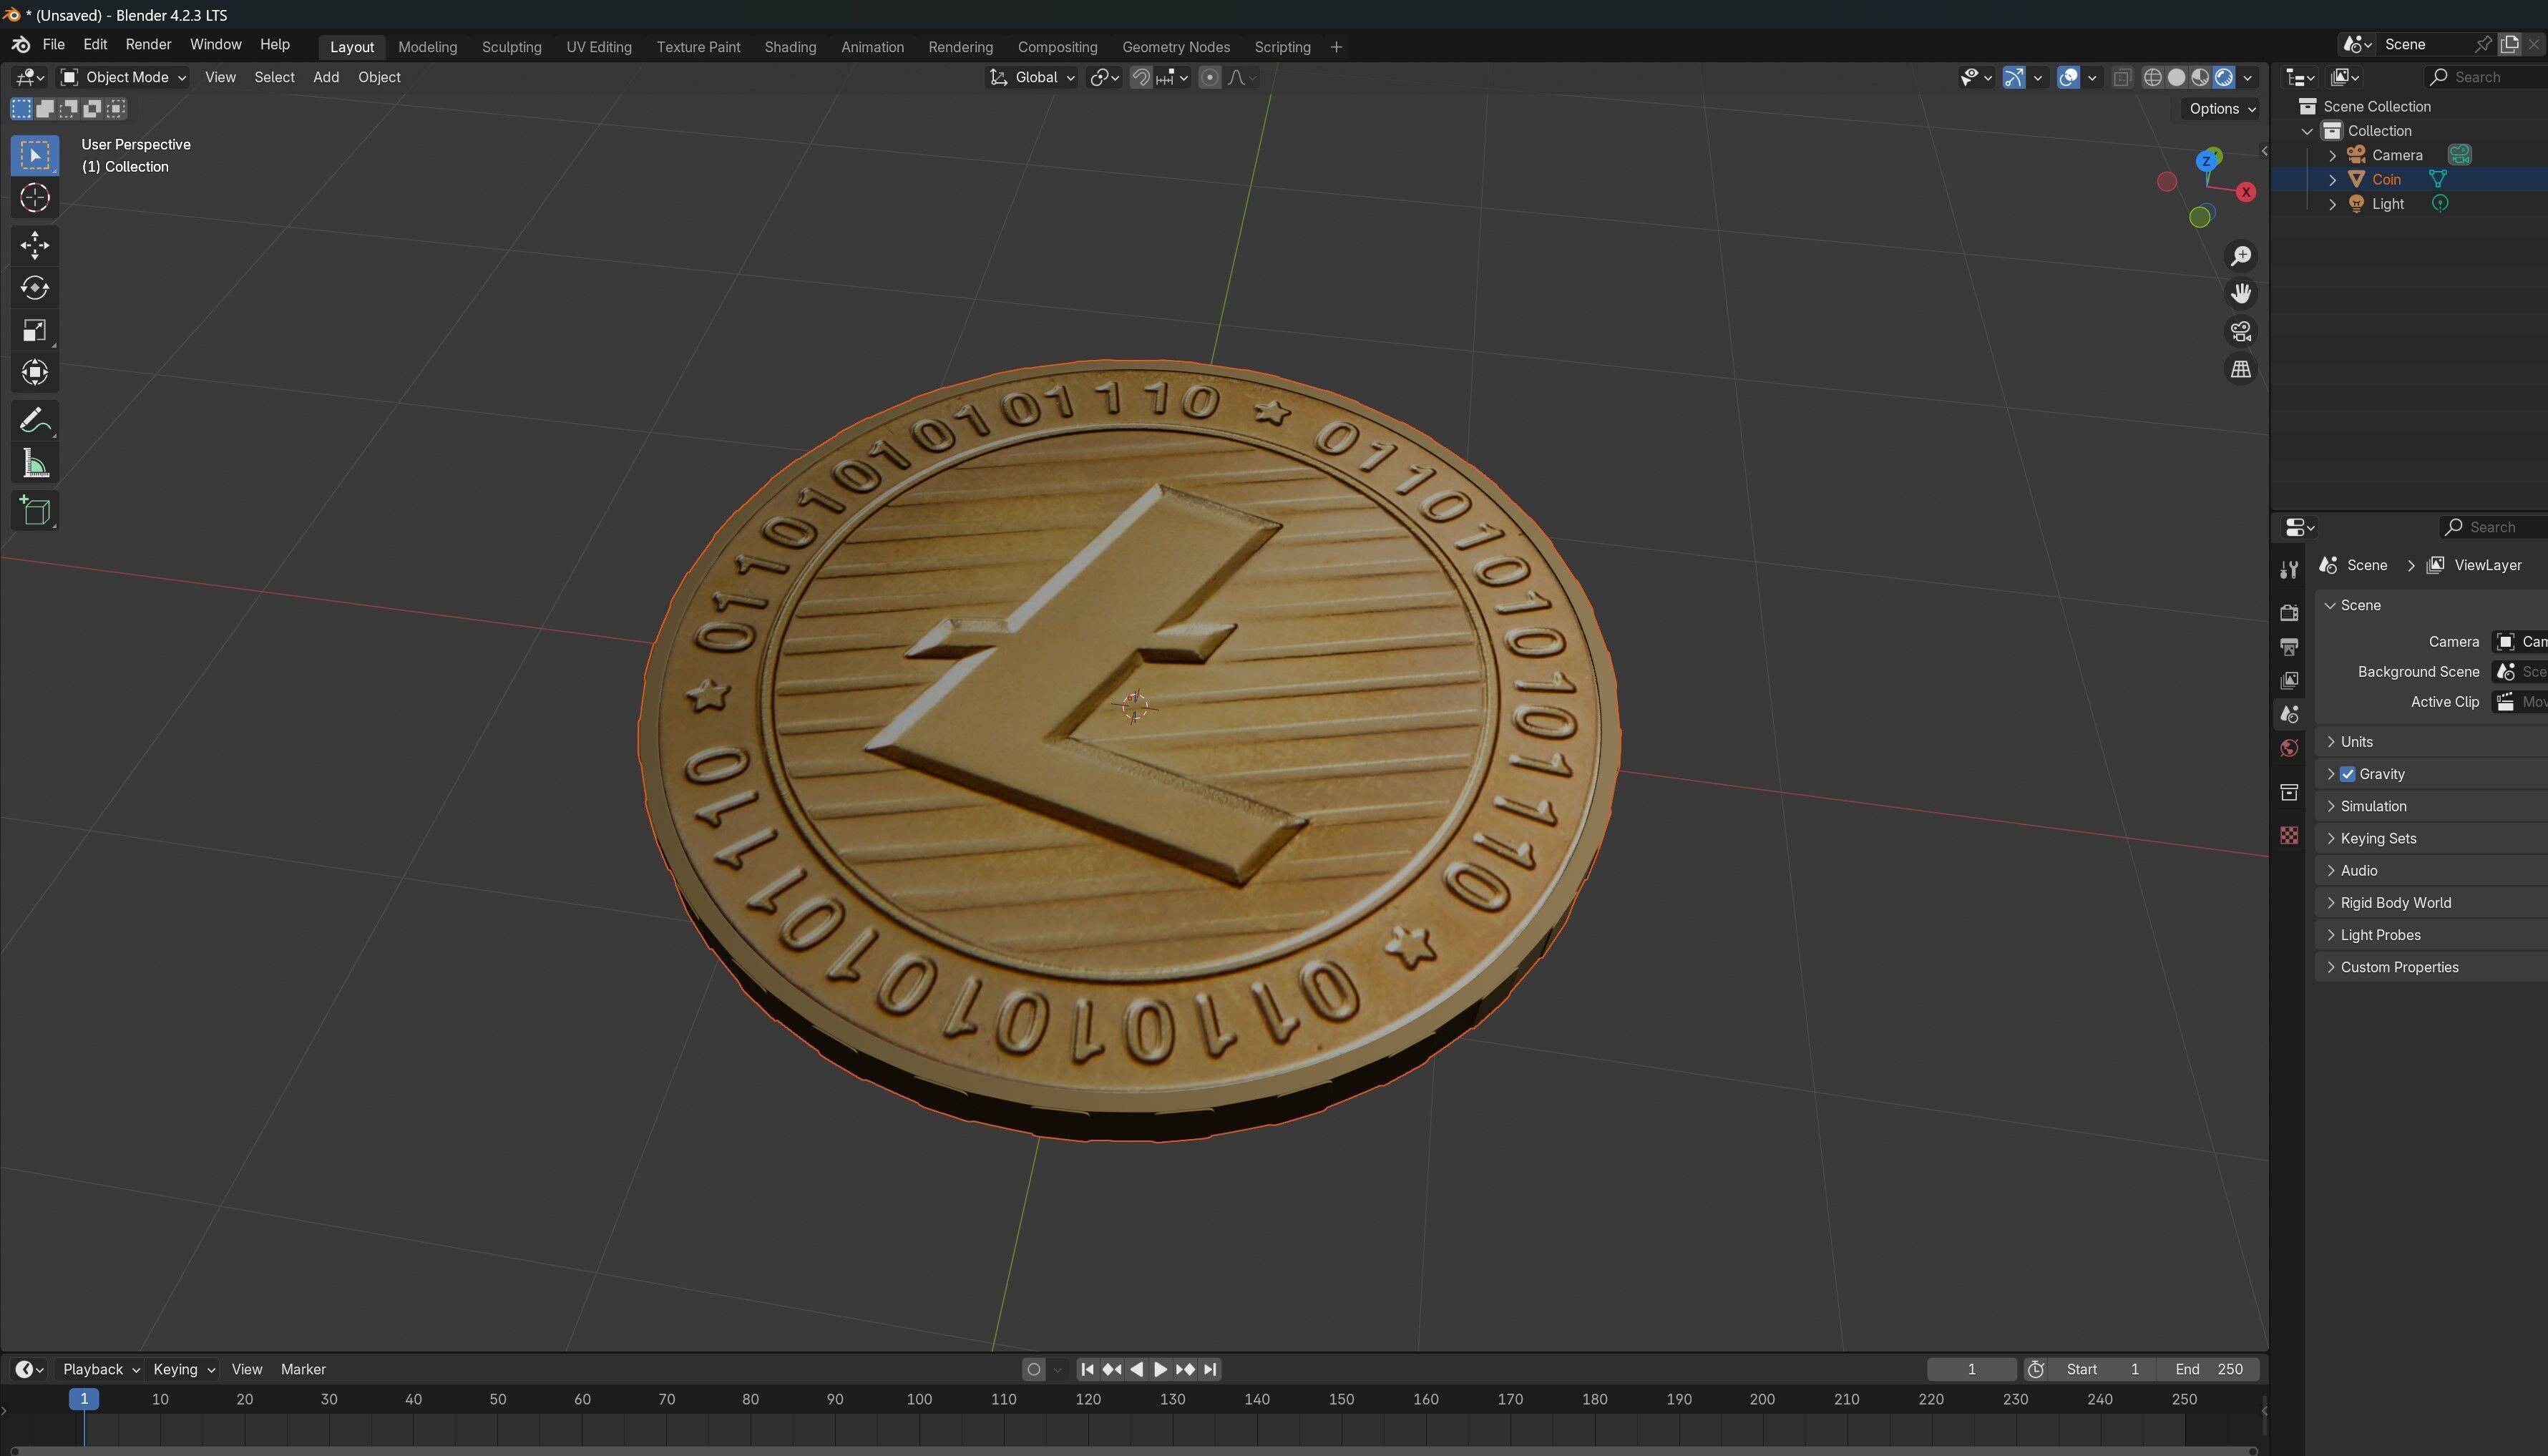Switch to Rendered viewport shading
The image size is (2548, 1456).
point(2224,77)
